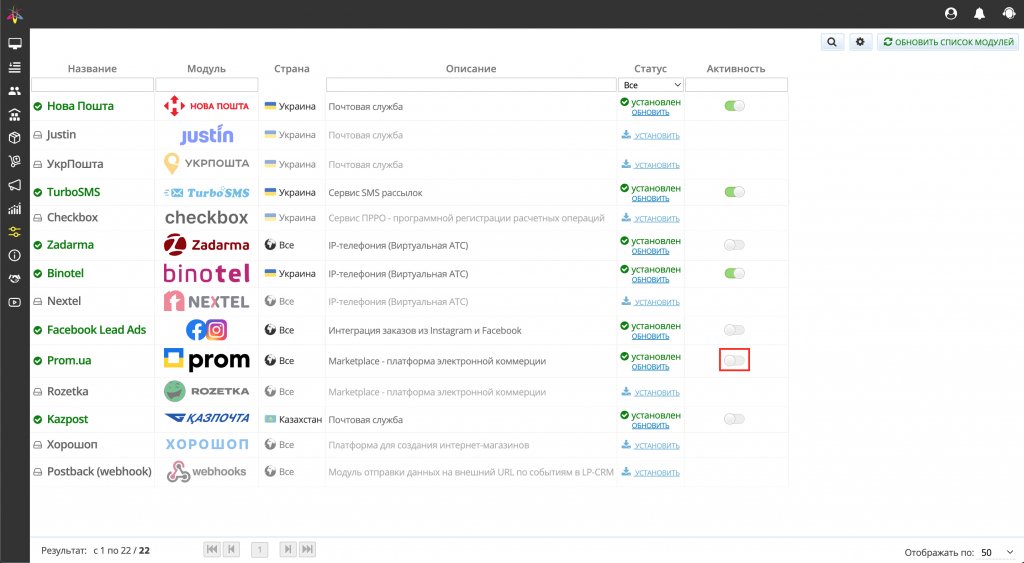The width and height of the screenshot is (1024, 563).
Task: Click the Казахстан country cell
Action: (293, 419)
